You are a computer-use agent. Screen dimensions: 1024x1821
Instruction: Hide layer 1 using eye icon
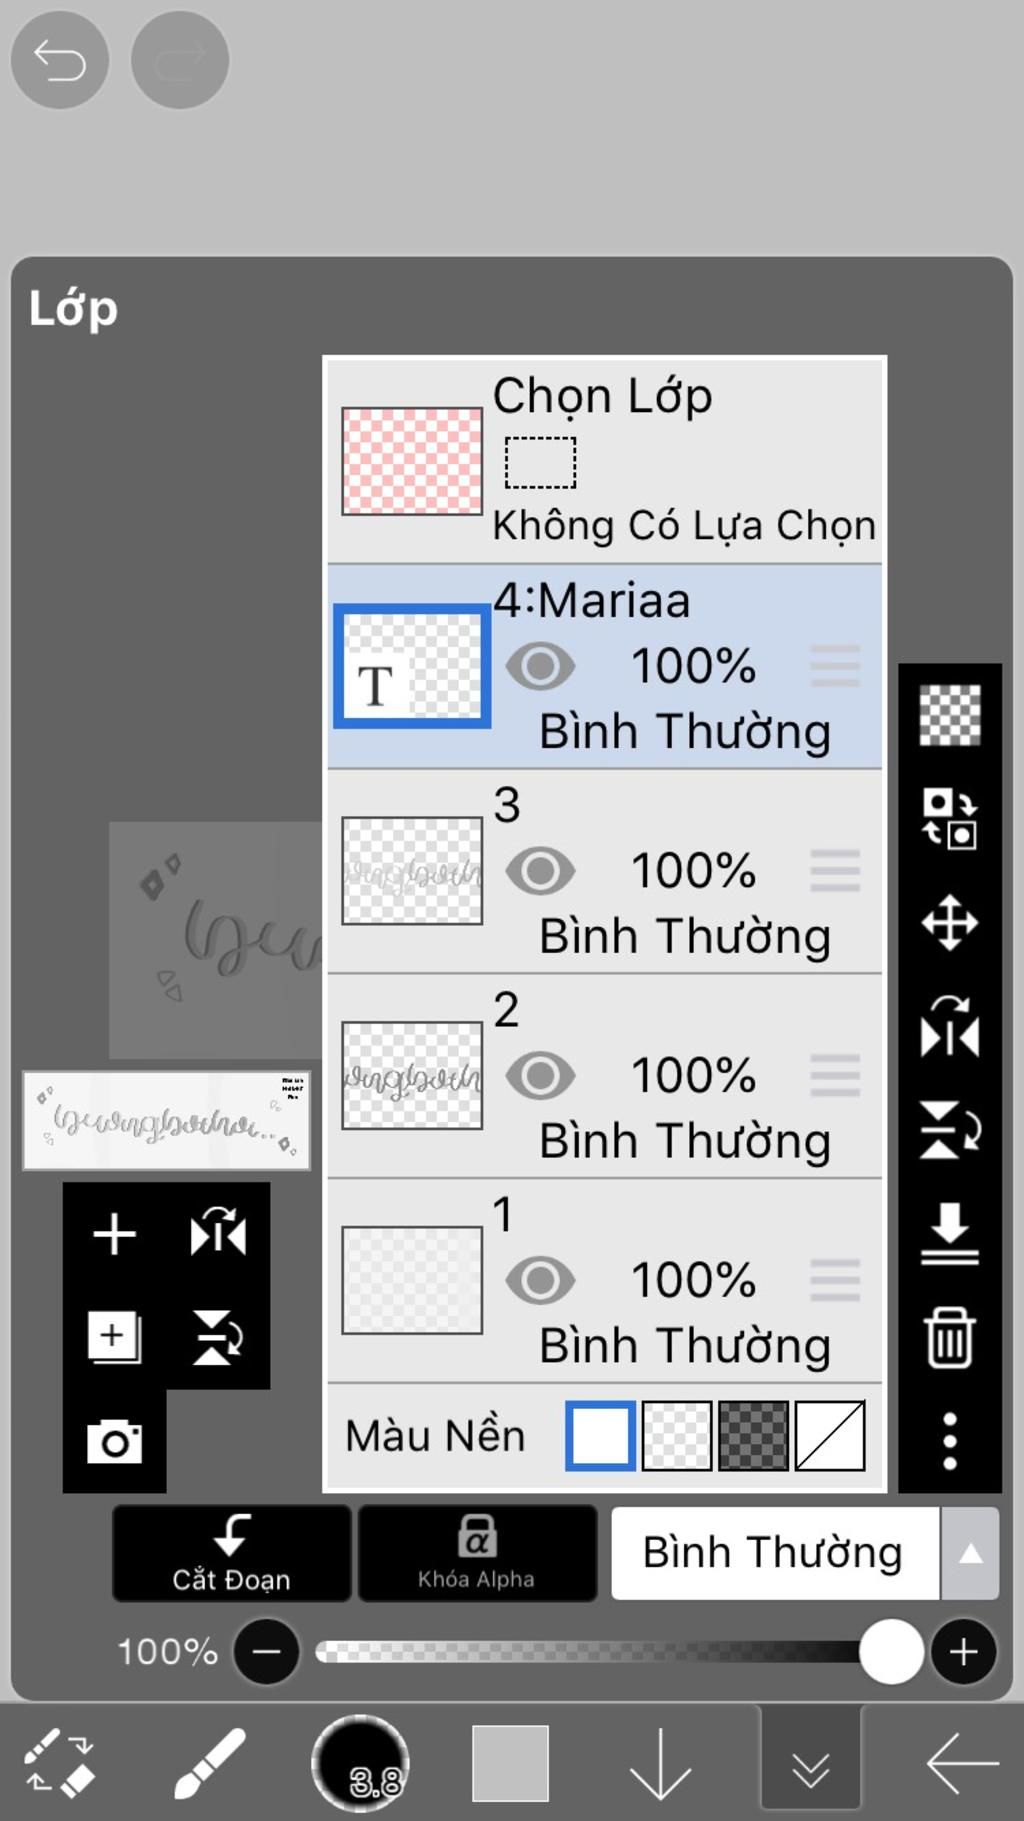tap(540, 1280)
